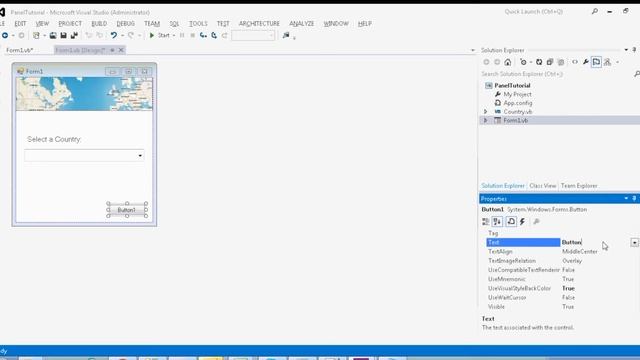Select the PanelTutorial project node
Viewport: 640px width, 360px height.
point(512,86)
